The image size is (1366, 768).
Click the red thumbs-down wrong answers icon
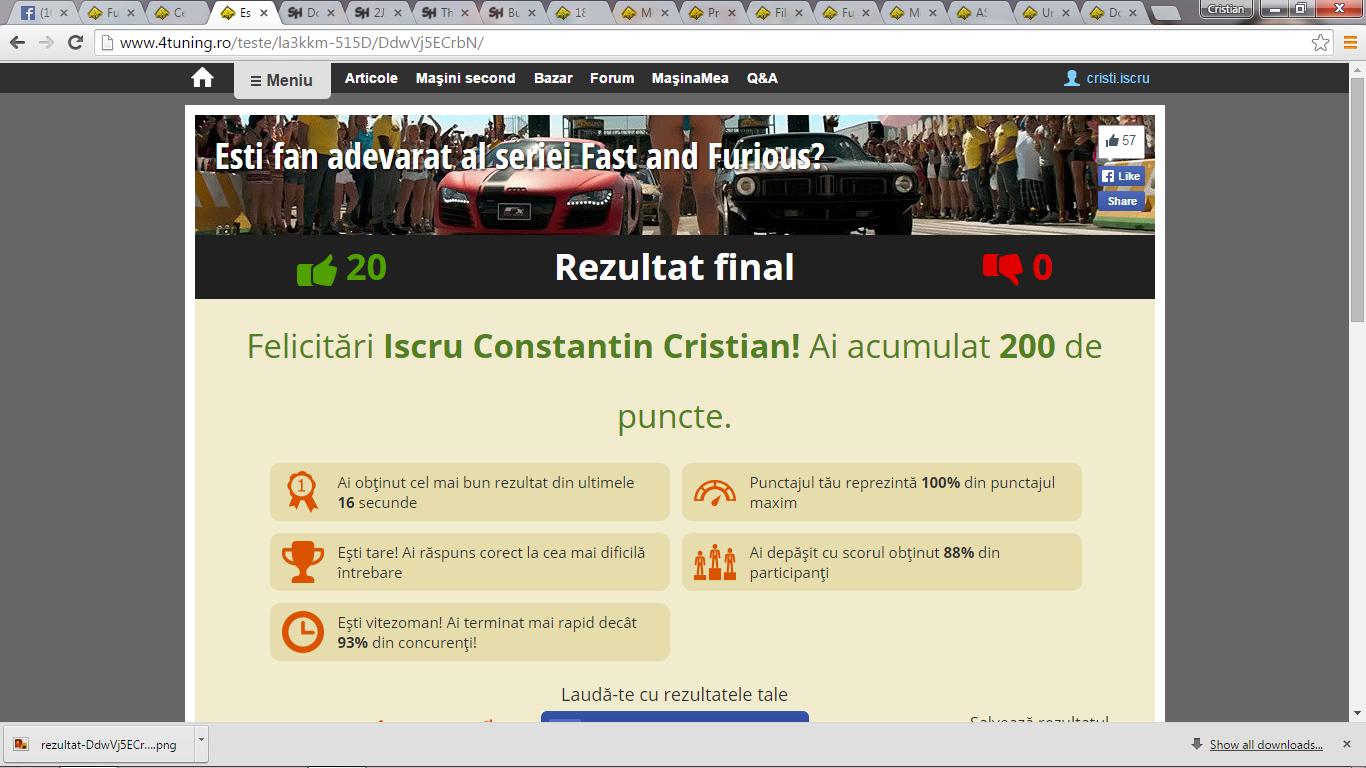click(1002, 268)
